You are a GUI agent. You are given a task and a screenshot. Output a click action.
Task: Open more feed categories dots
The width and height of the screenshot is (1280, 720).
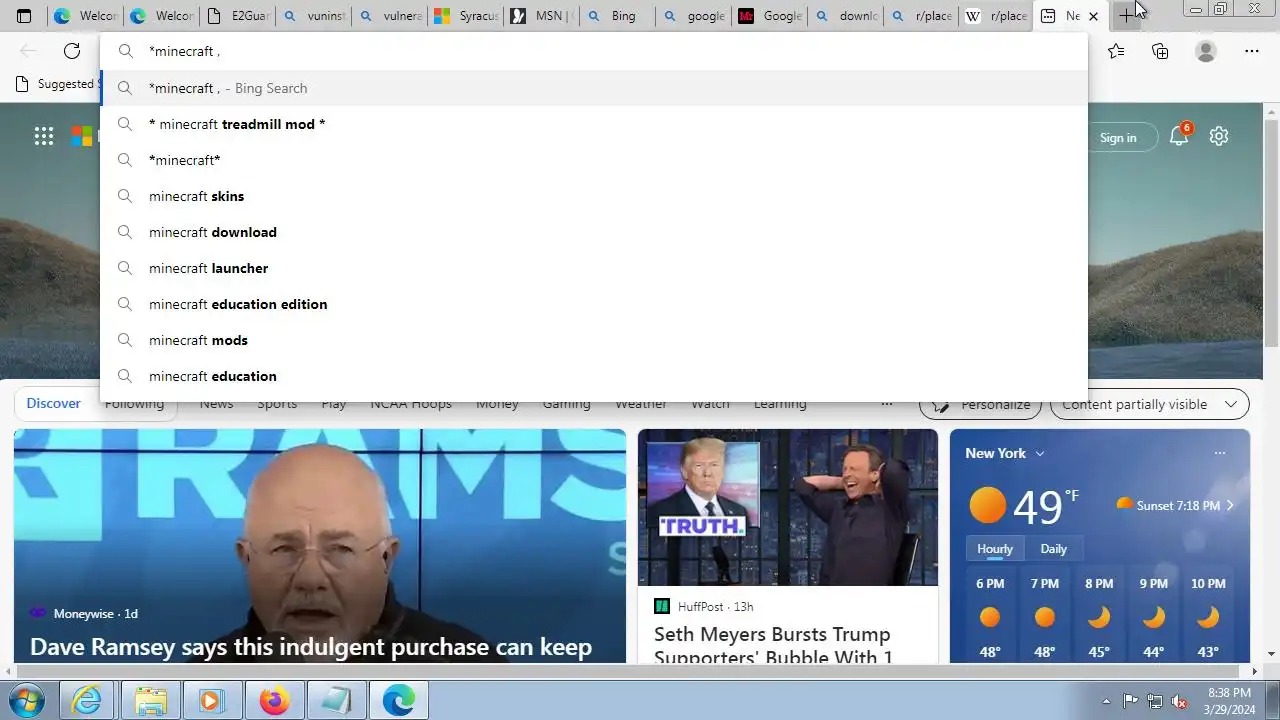coord(887,404)
